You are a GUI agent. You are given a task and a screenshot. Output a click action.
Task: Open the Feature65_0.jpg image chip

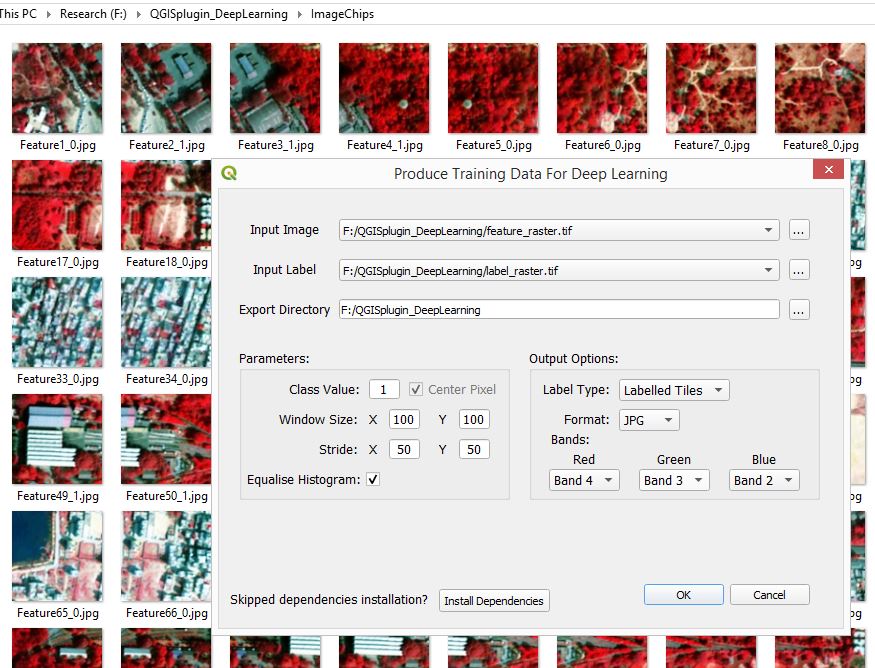[x=57, y=553]
